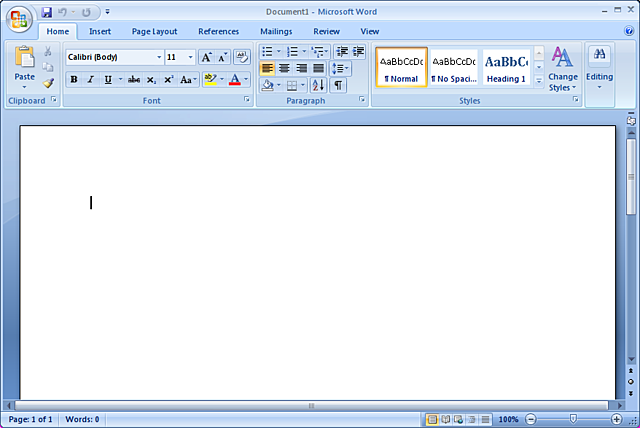The image size is (640, 428).
Task: Apply the red font color
Action: point(235,79)
